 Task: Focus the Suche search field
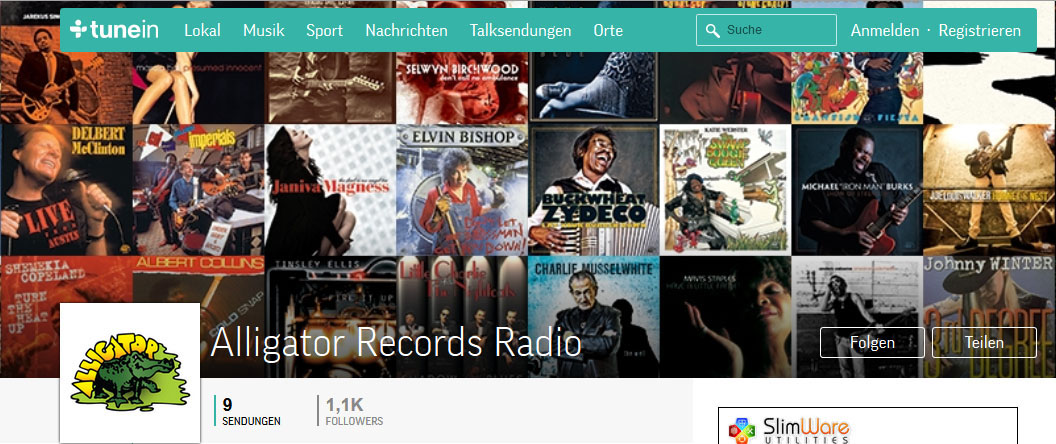click(766, 30)
